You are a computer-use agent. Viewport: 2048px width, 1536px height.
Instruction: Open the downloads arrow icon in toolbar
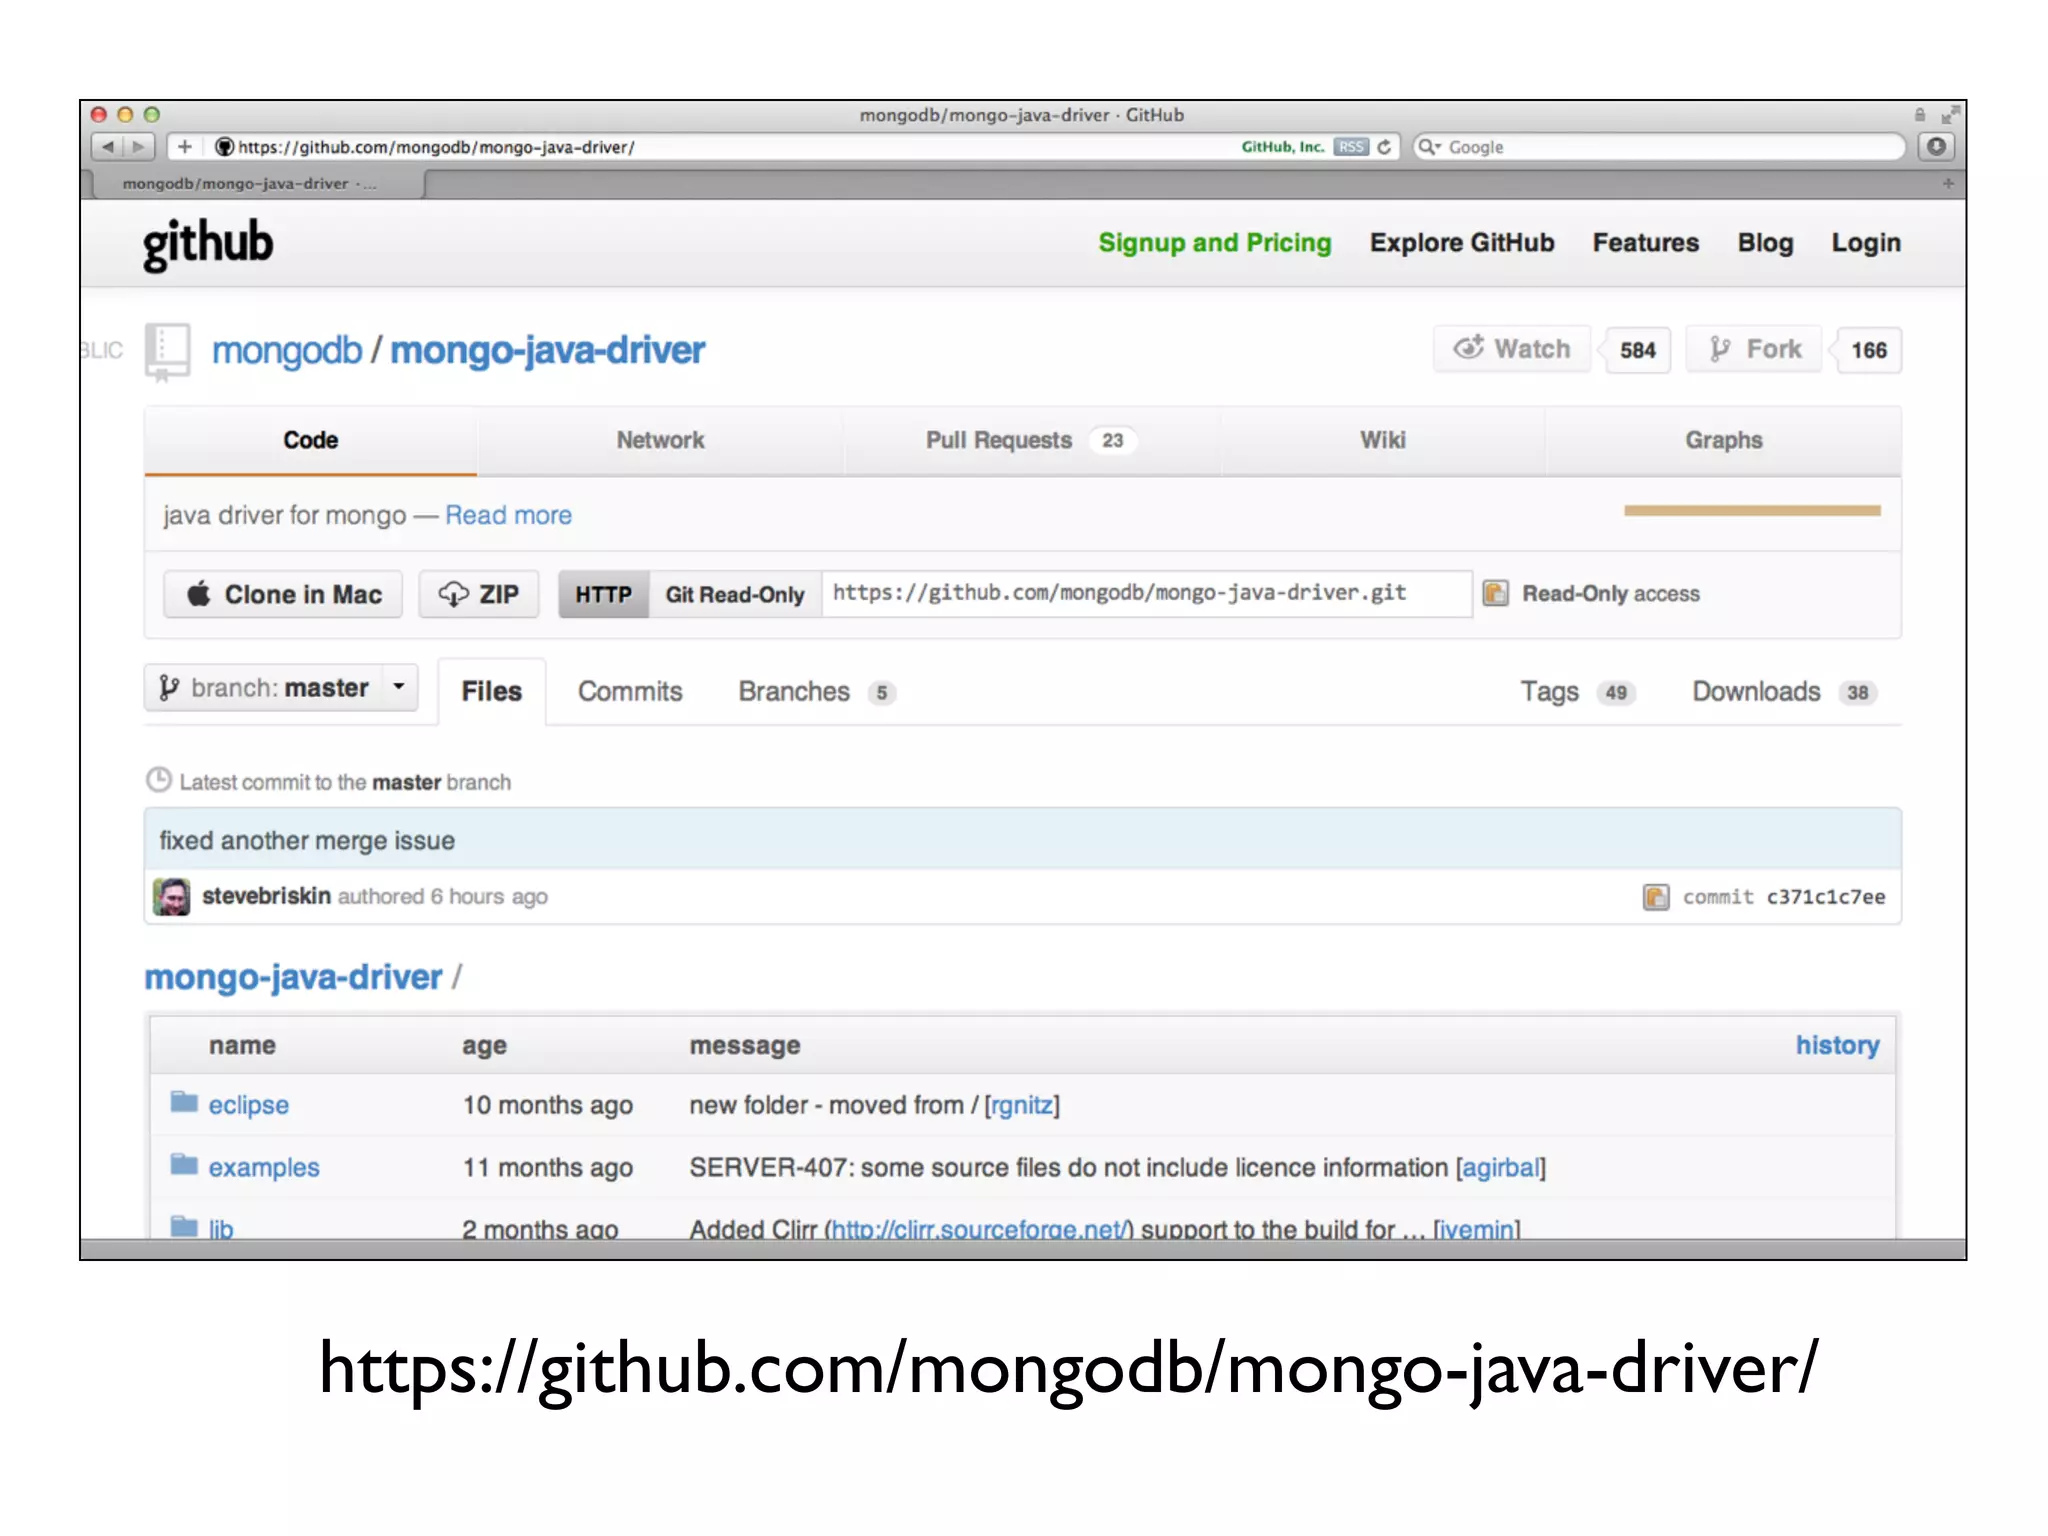click(1936, 147)
